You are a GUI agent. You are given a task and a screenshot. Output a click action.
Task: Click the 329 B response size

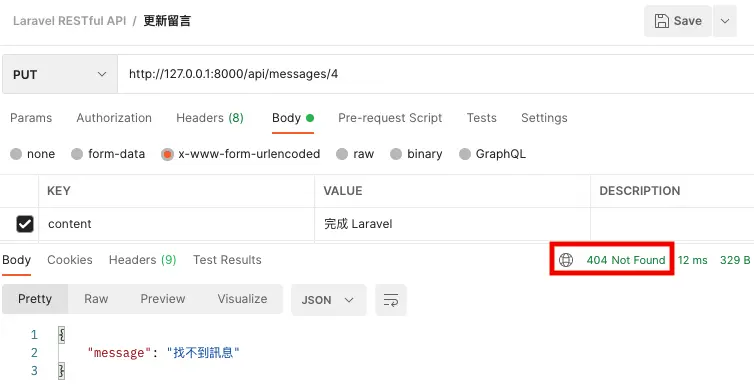point(735,260)
